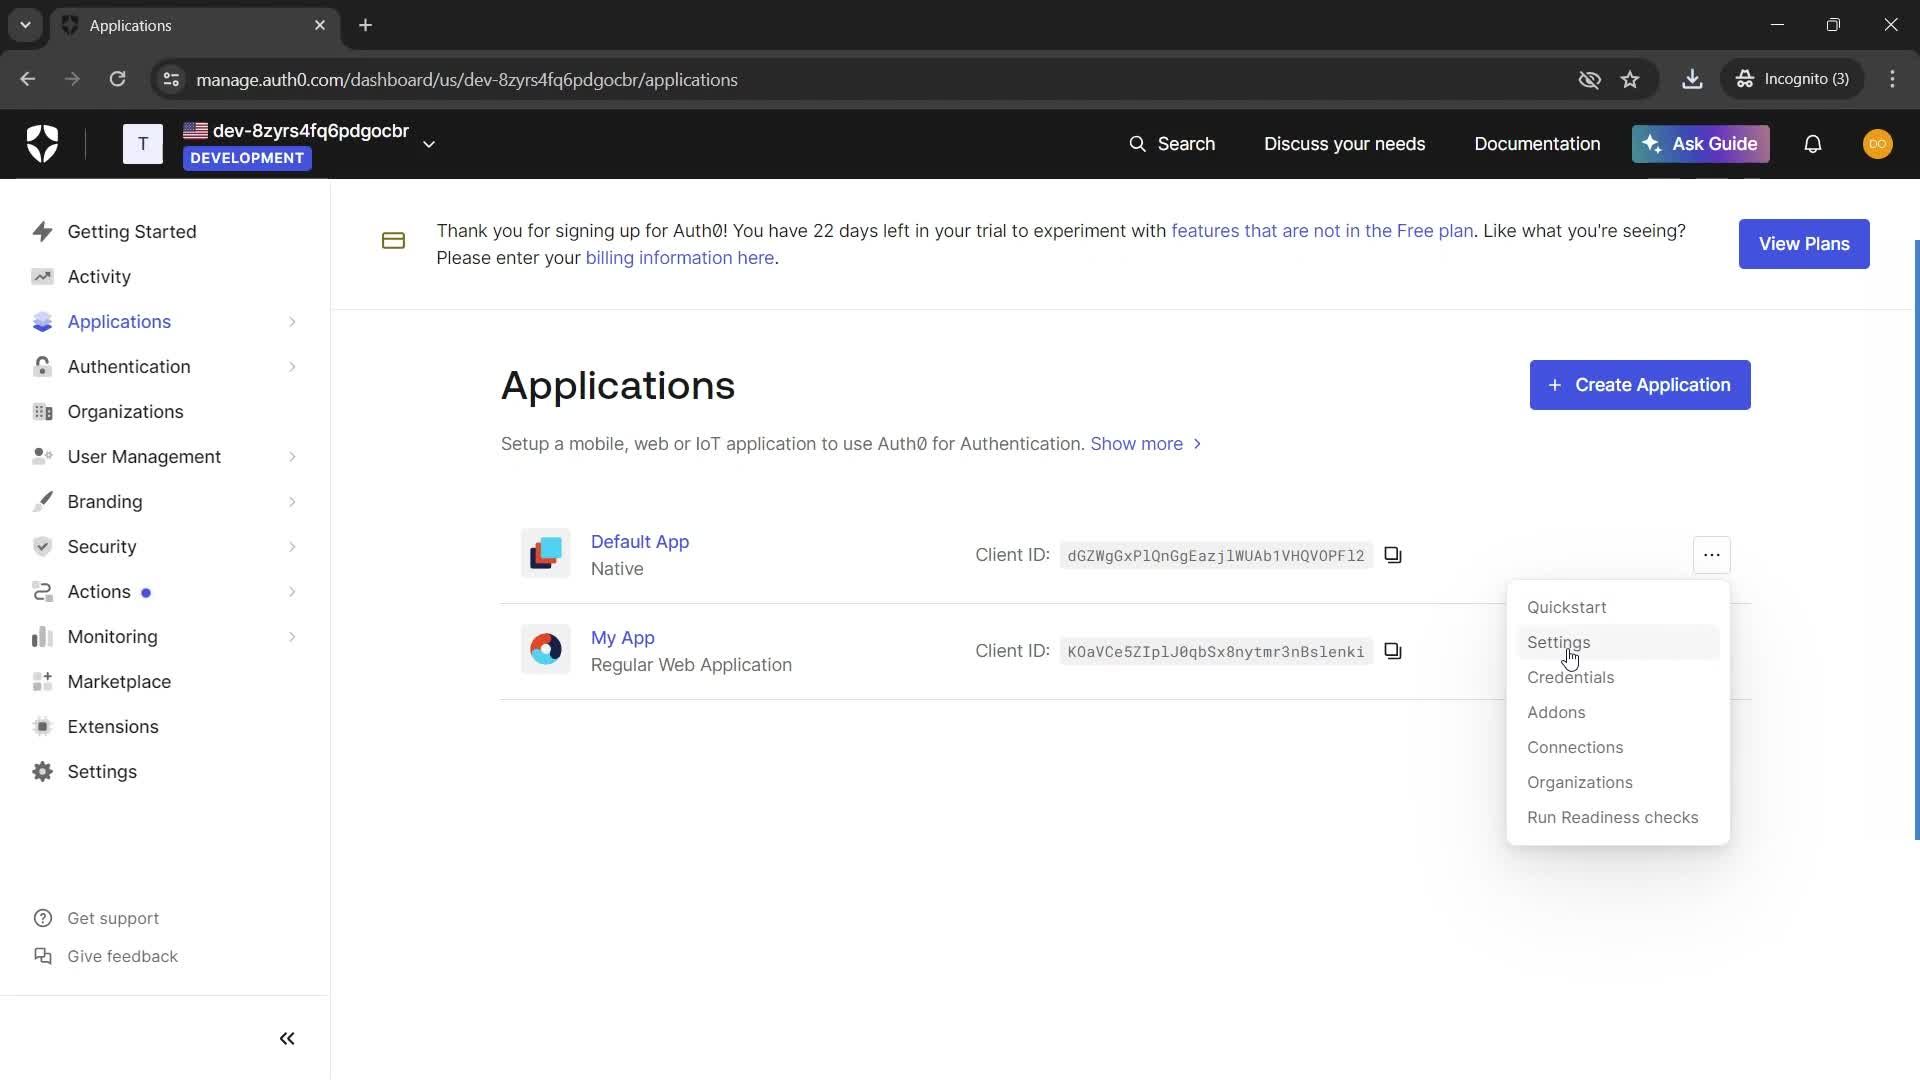Screen dimensions: 1920x1080
Task: Select Settings from the context menu
Action: tap(1618, 642)
